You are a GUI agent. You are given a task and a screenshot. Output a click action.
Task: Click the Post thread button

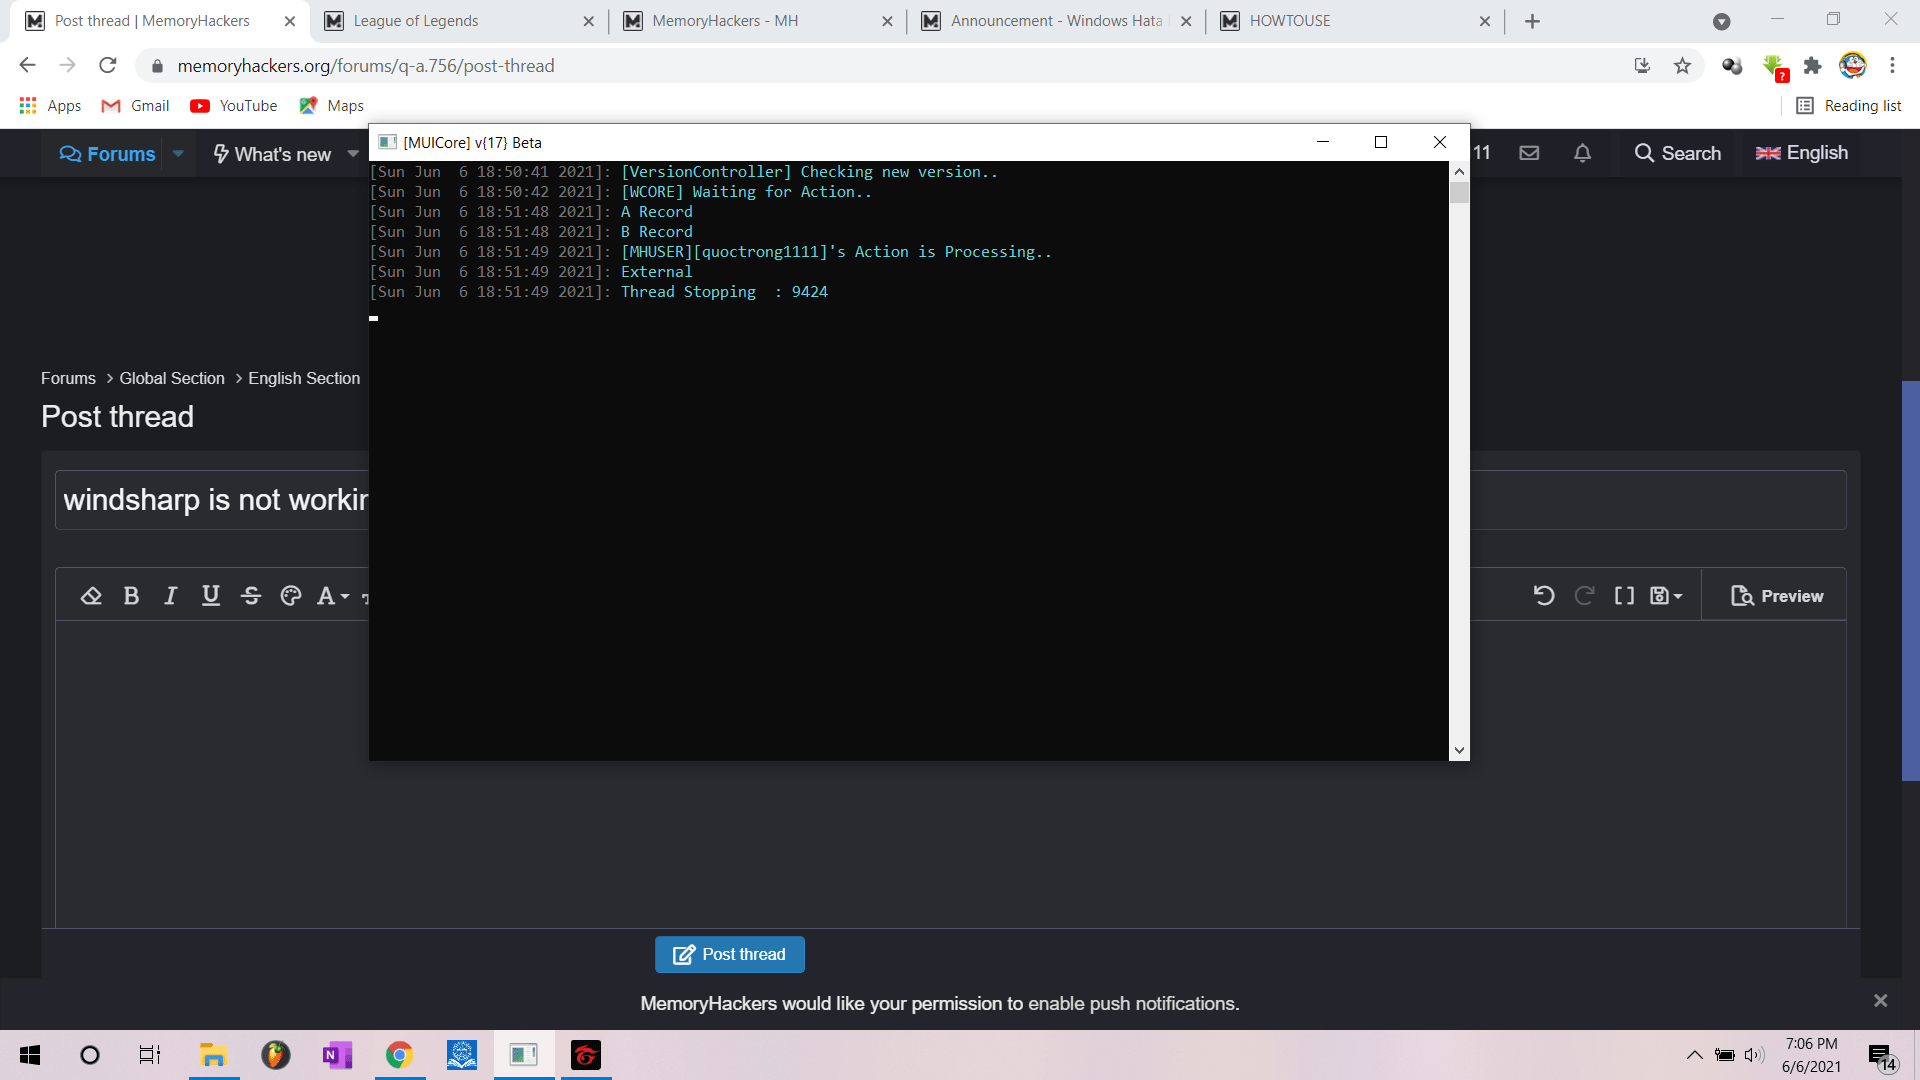[x=730, y=955]
